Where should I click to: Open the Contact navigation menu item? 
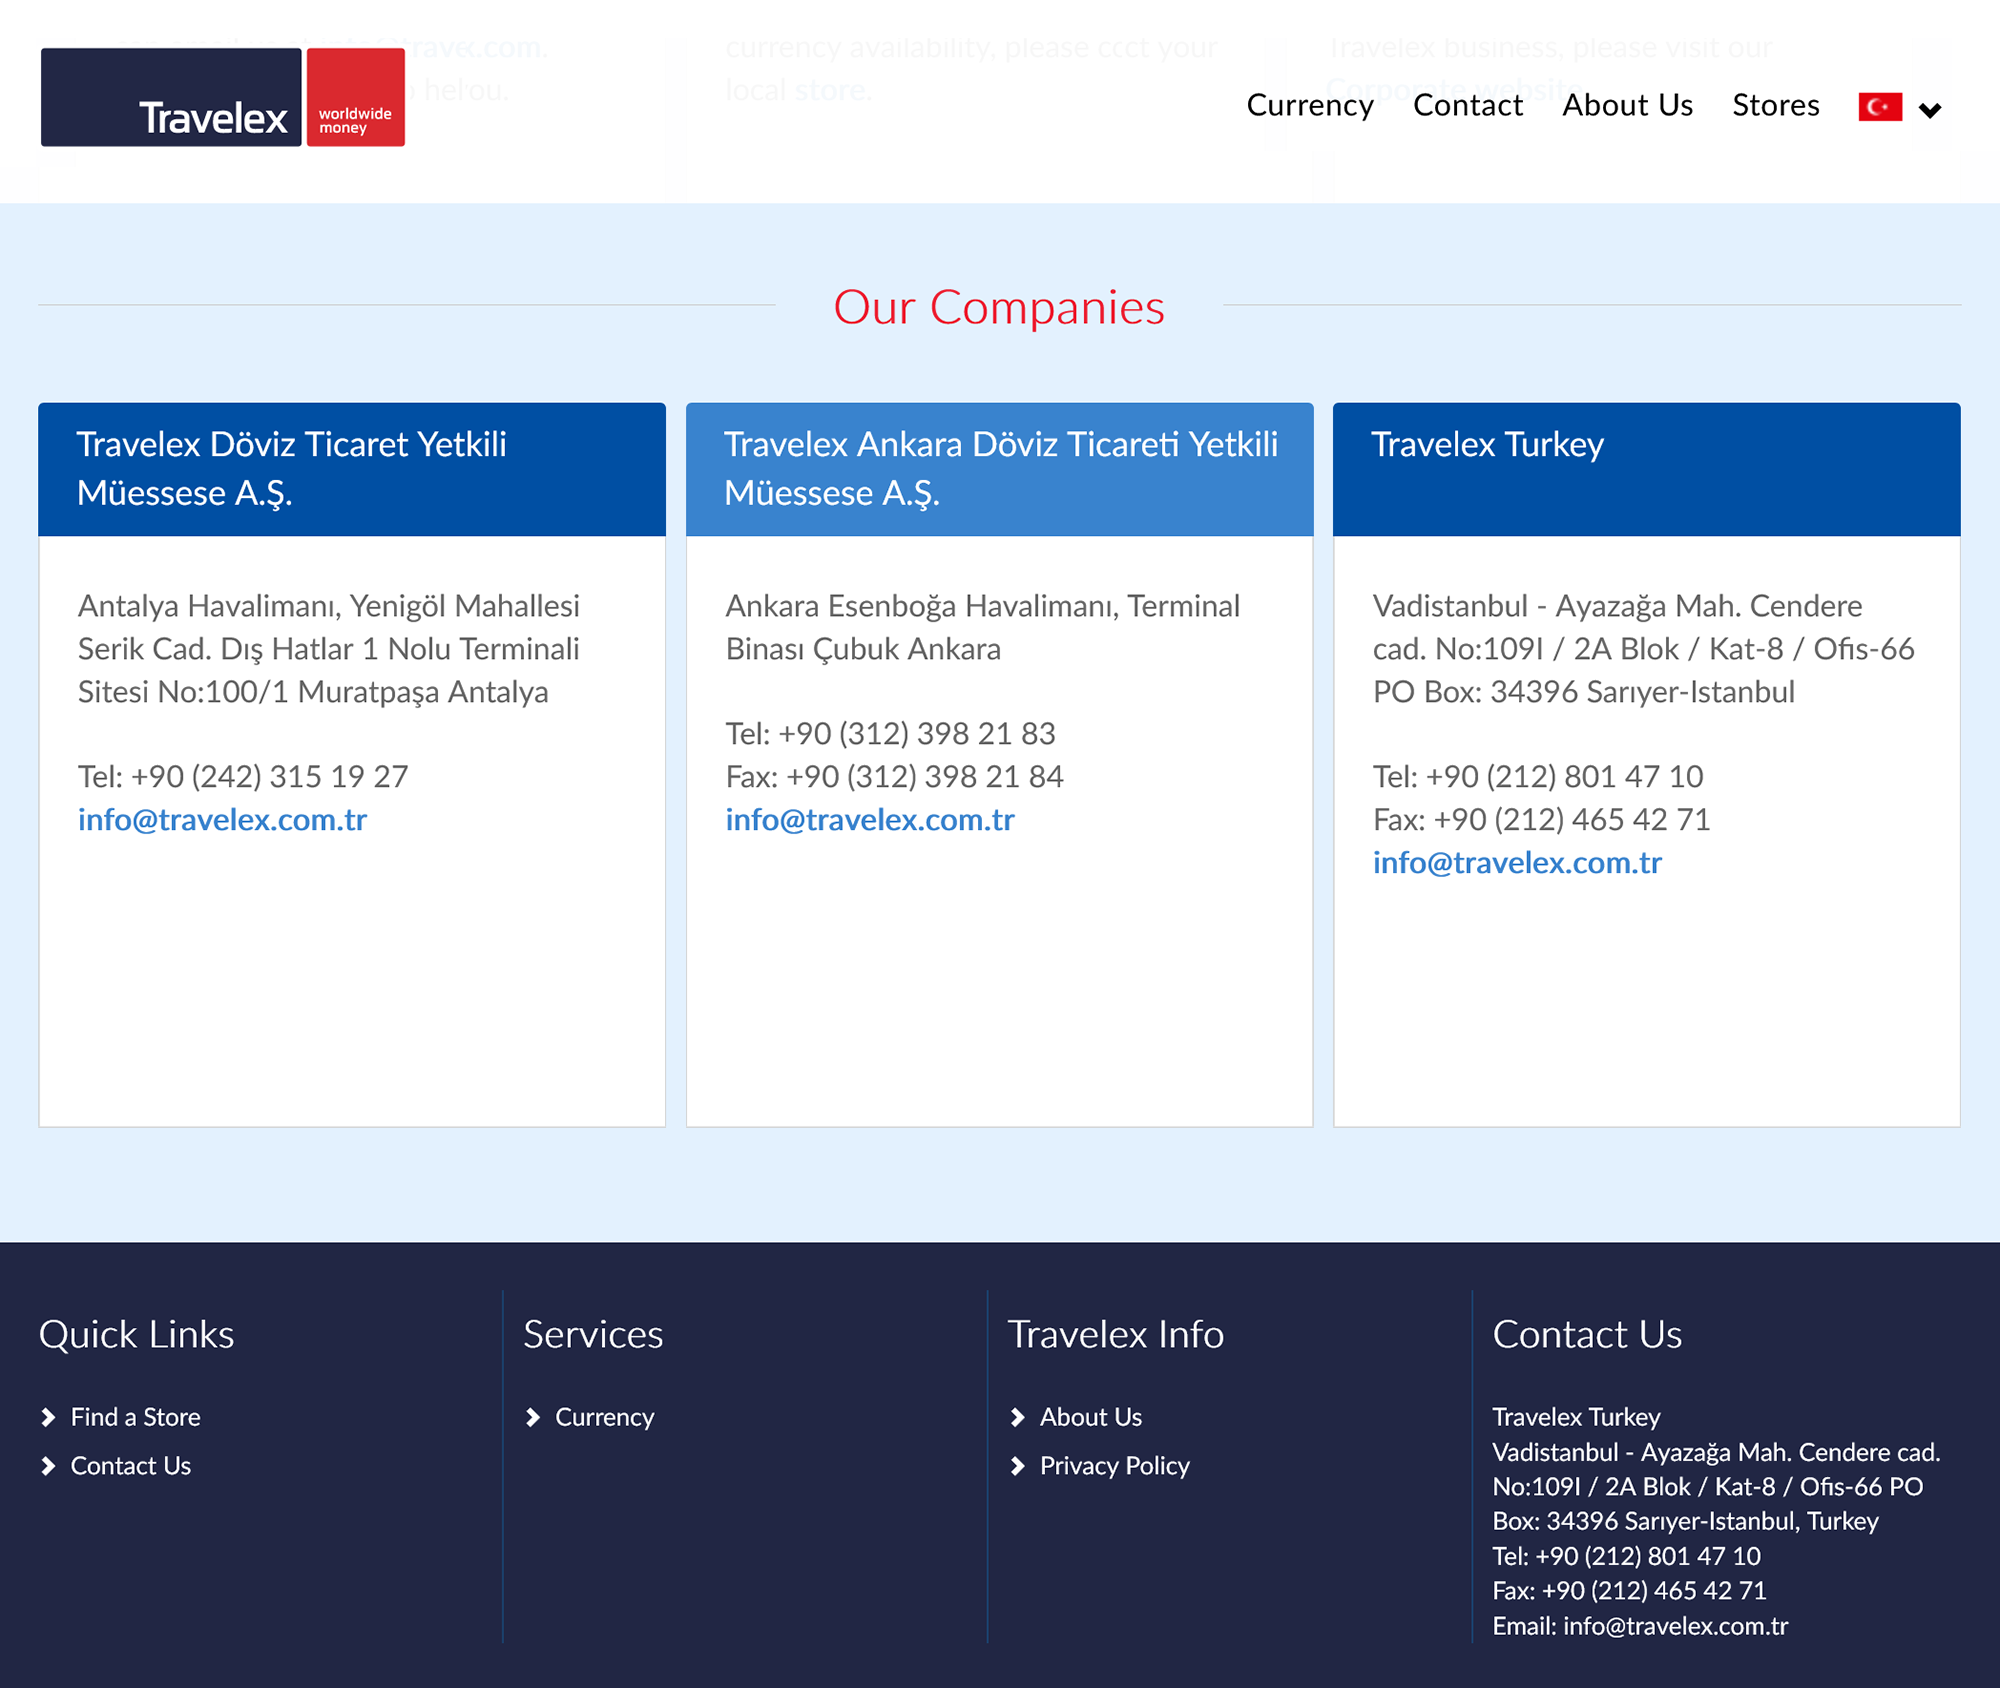(1468, 105)
